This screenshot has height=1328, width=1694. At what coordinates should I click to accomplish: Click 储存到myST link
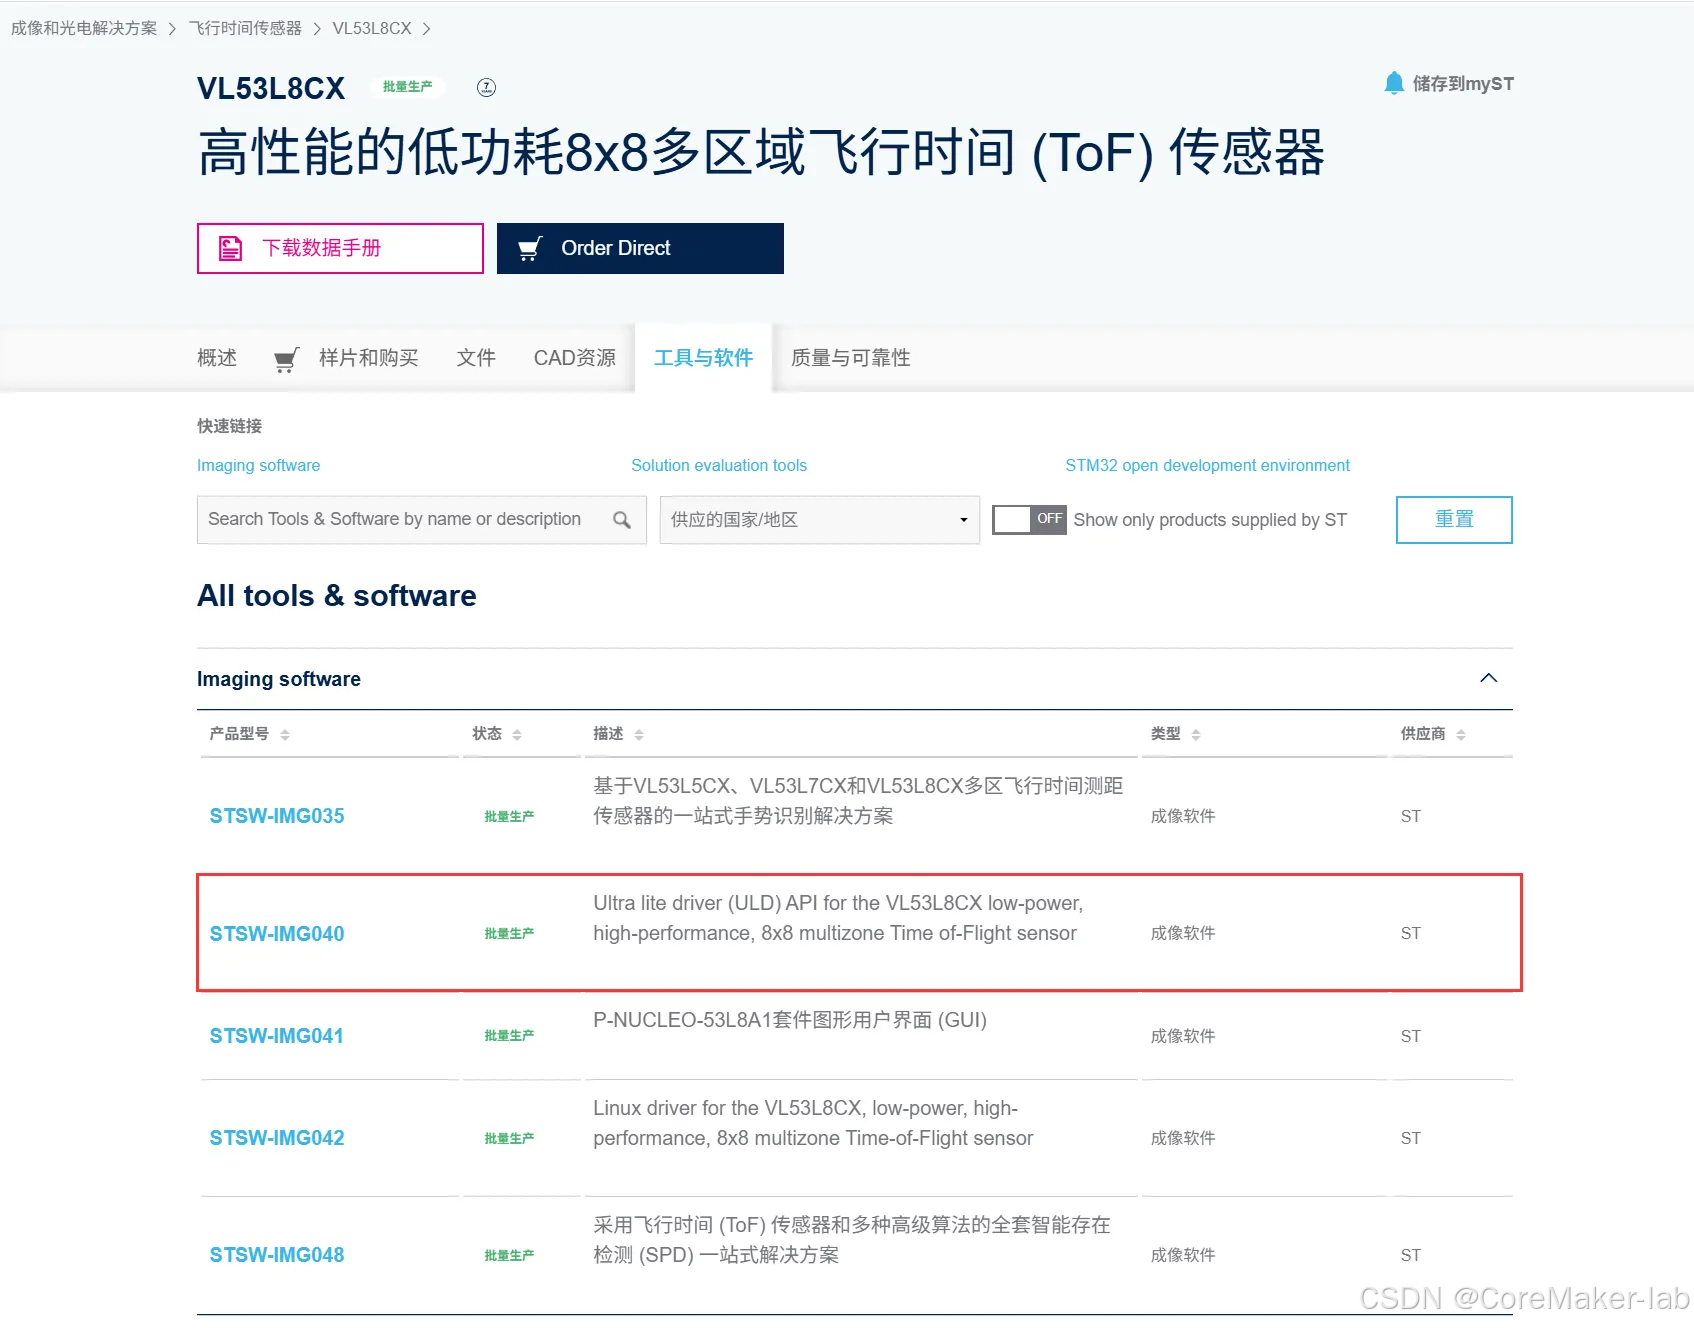tap(1463, 84)
